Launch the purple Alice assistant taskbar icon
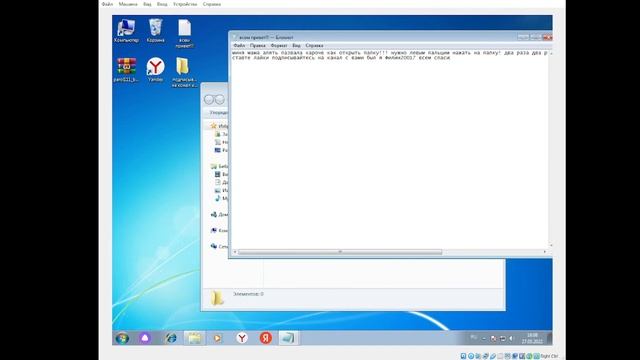640x360 pixels. pos(145,338)
